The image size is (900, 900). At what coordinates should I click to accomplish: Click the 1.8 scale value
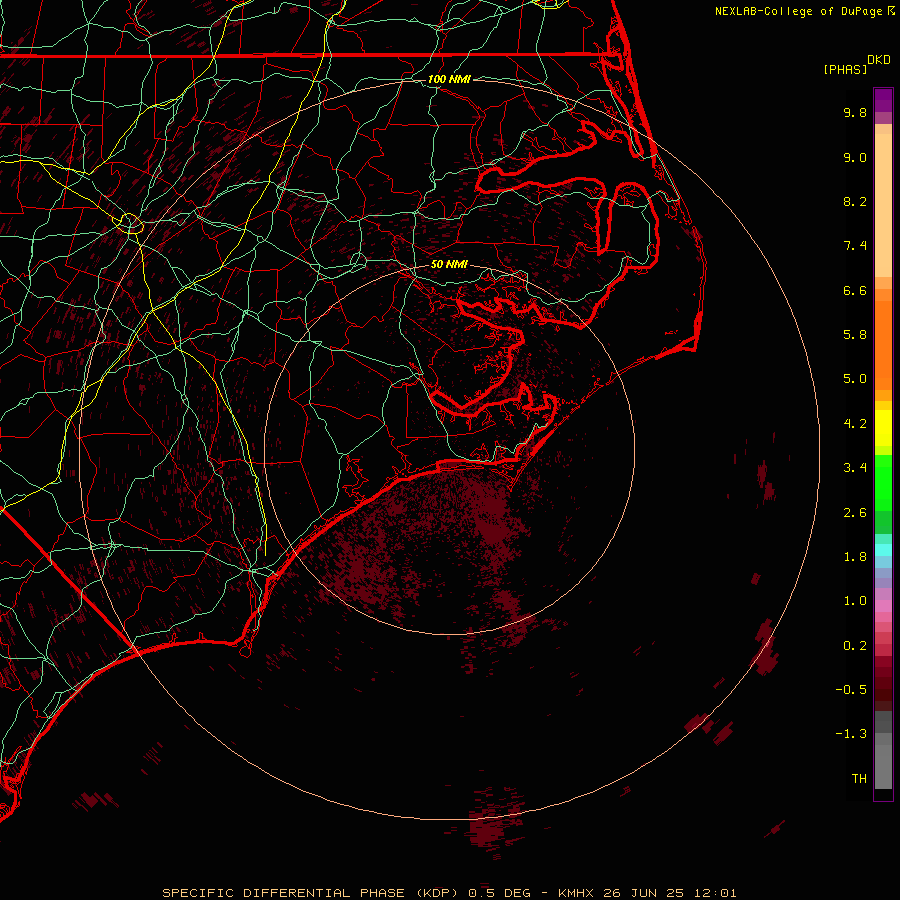pyautogui.click(x=855, y=557)
